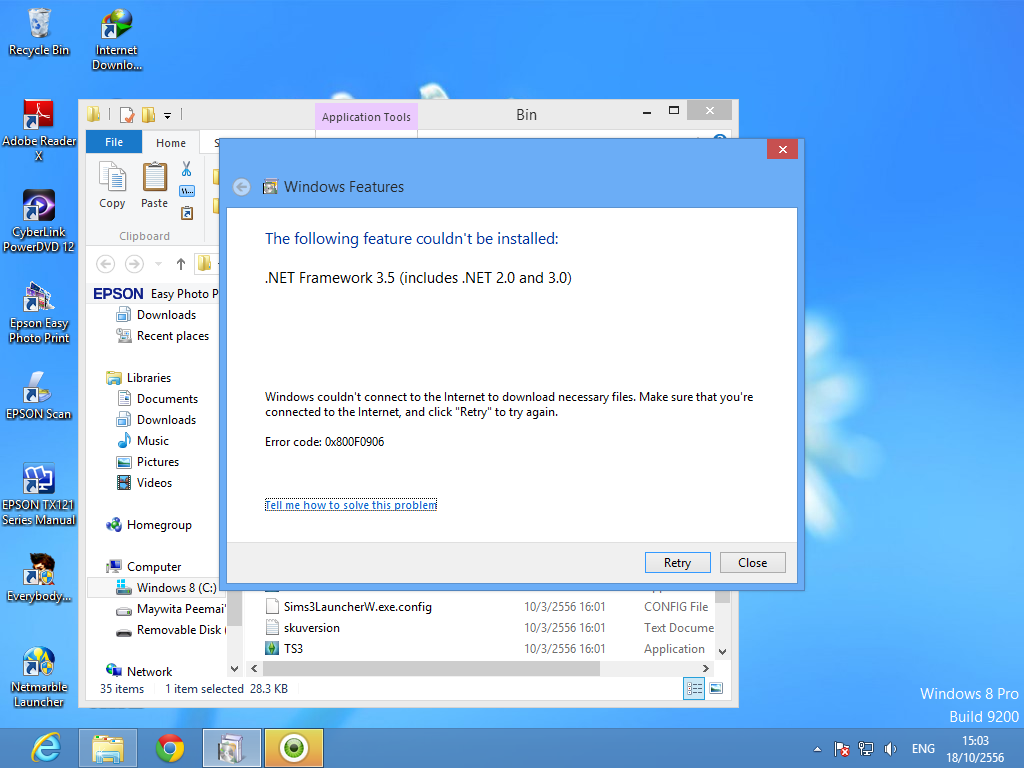Open the File menu in Explorer
This screenshot has width=1024, height=768.
click(x=114, y=142)
